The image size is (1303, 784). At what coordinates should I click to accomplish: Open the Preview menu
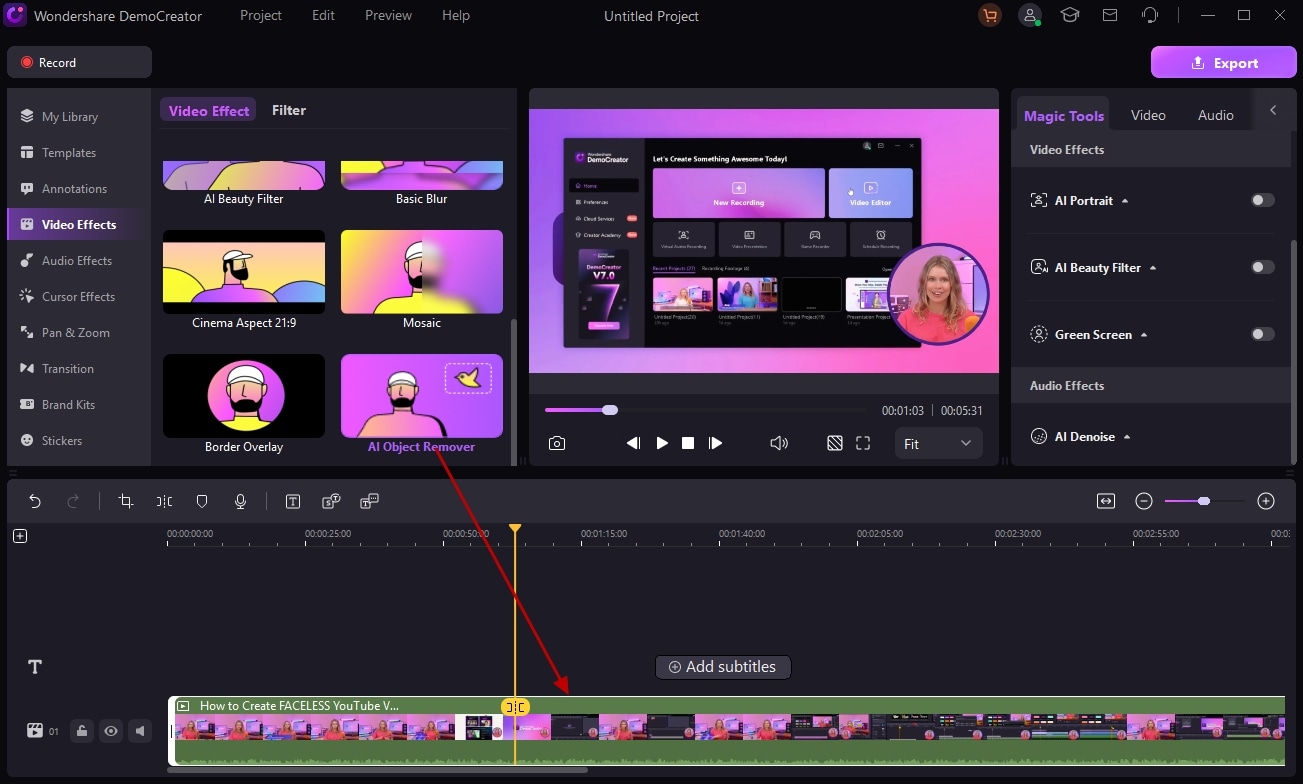click(x=388, y=15)
